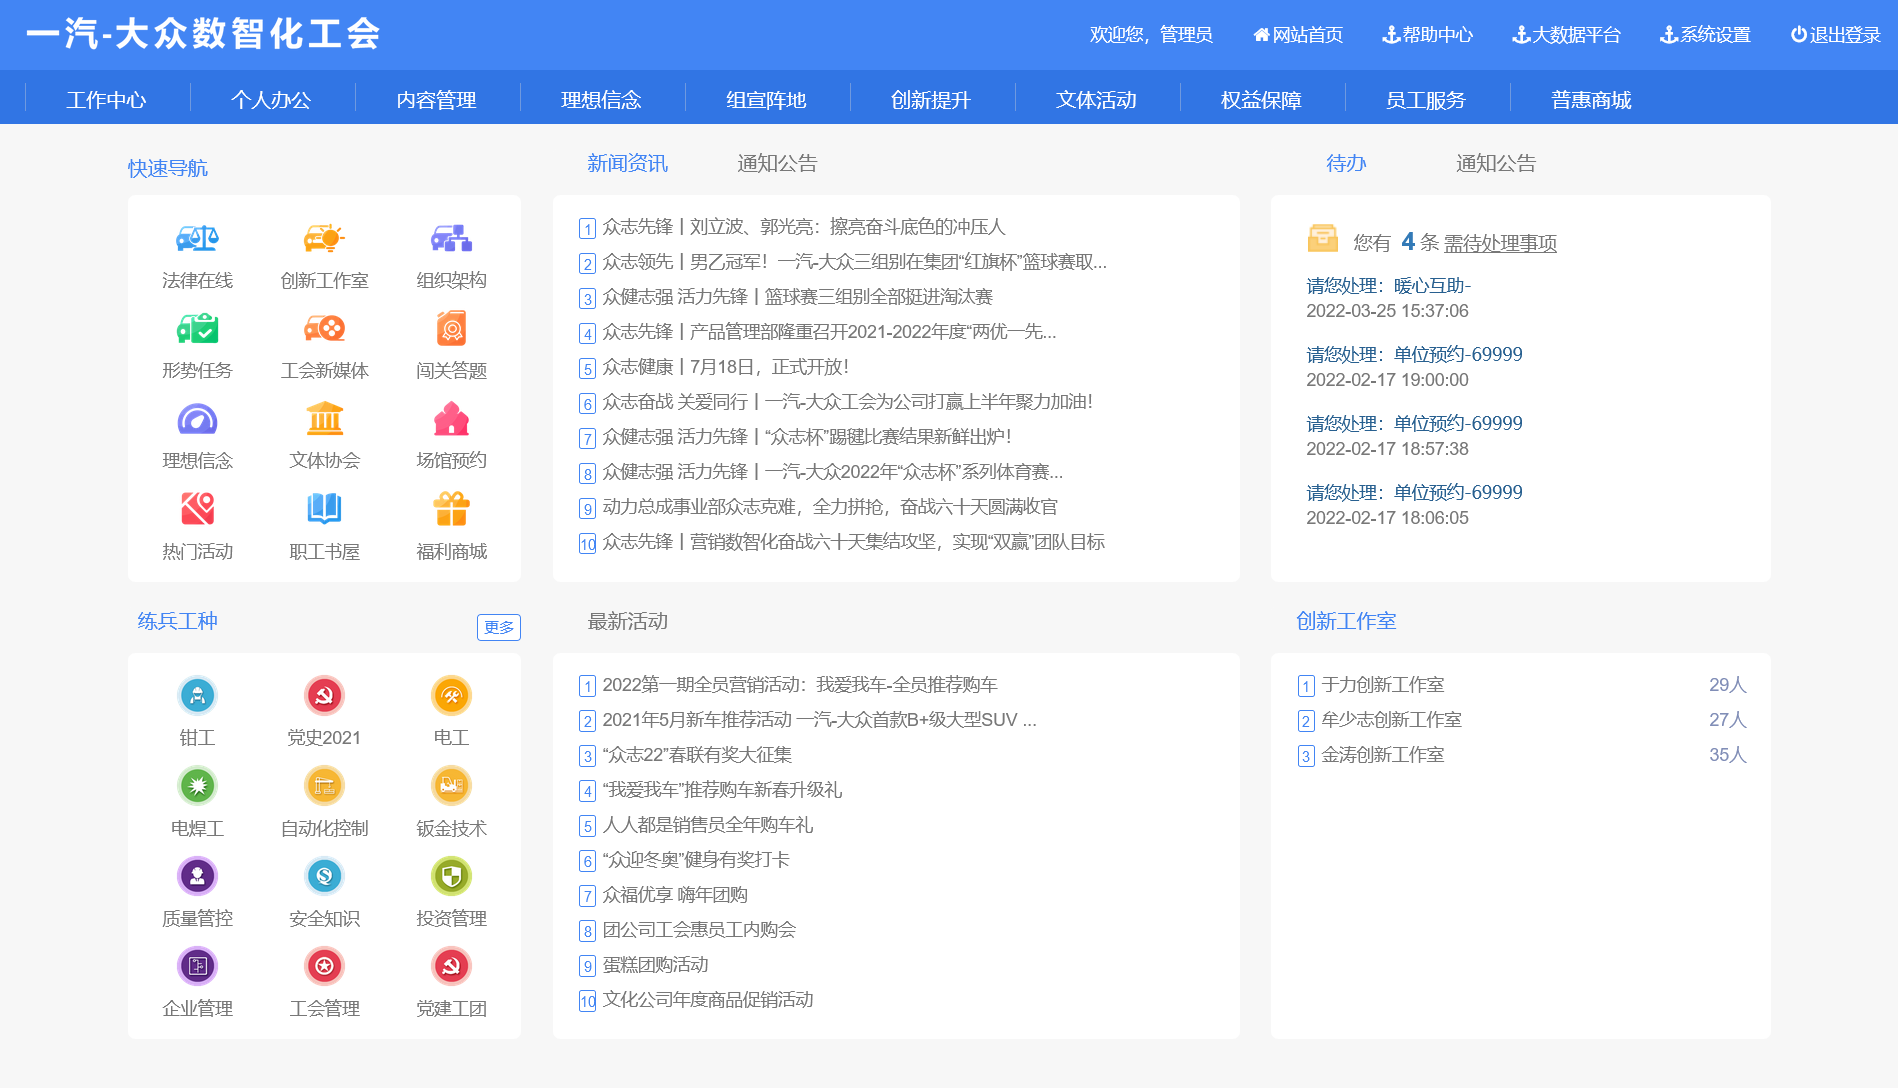Open the 文体活动 menu
The width and height of the screenshot is (1898, 1088).
click(1096, 100)
